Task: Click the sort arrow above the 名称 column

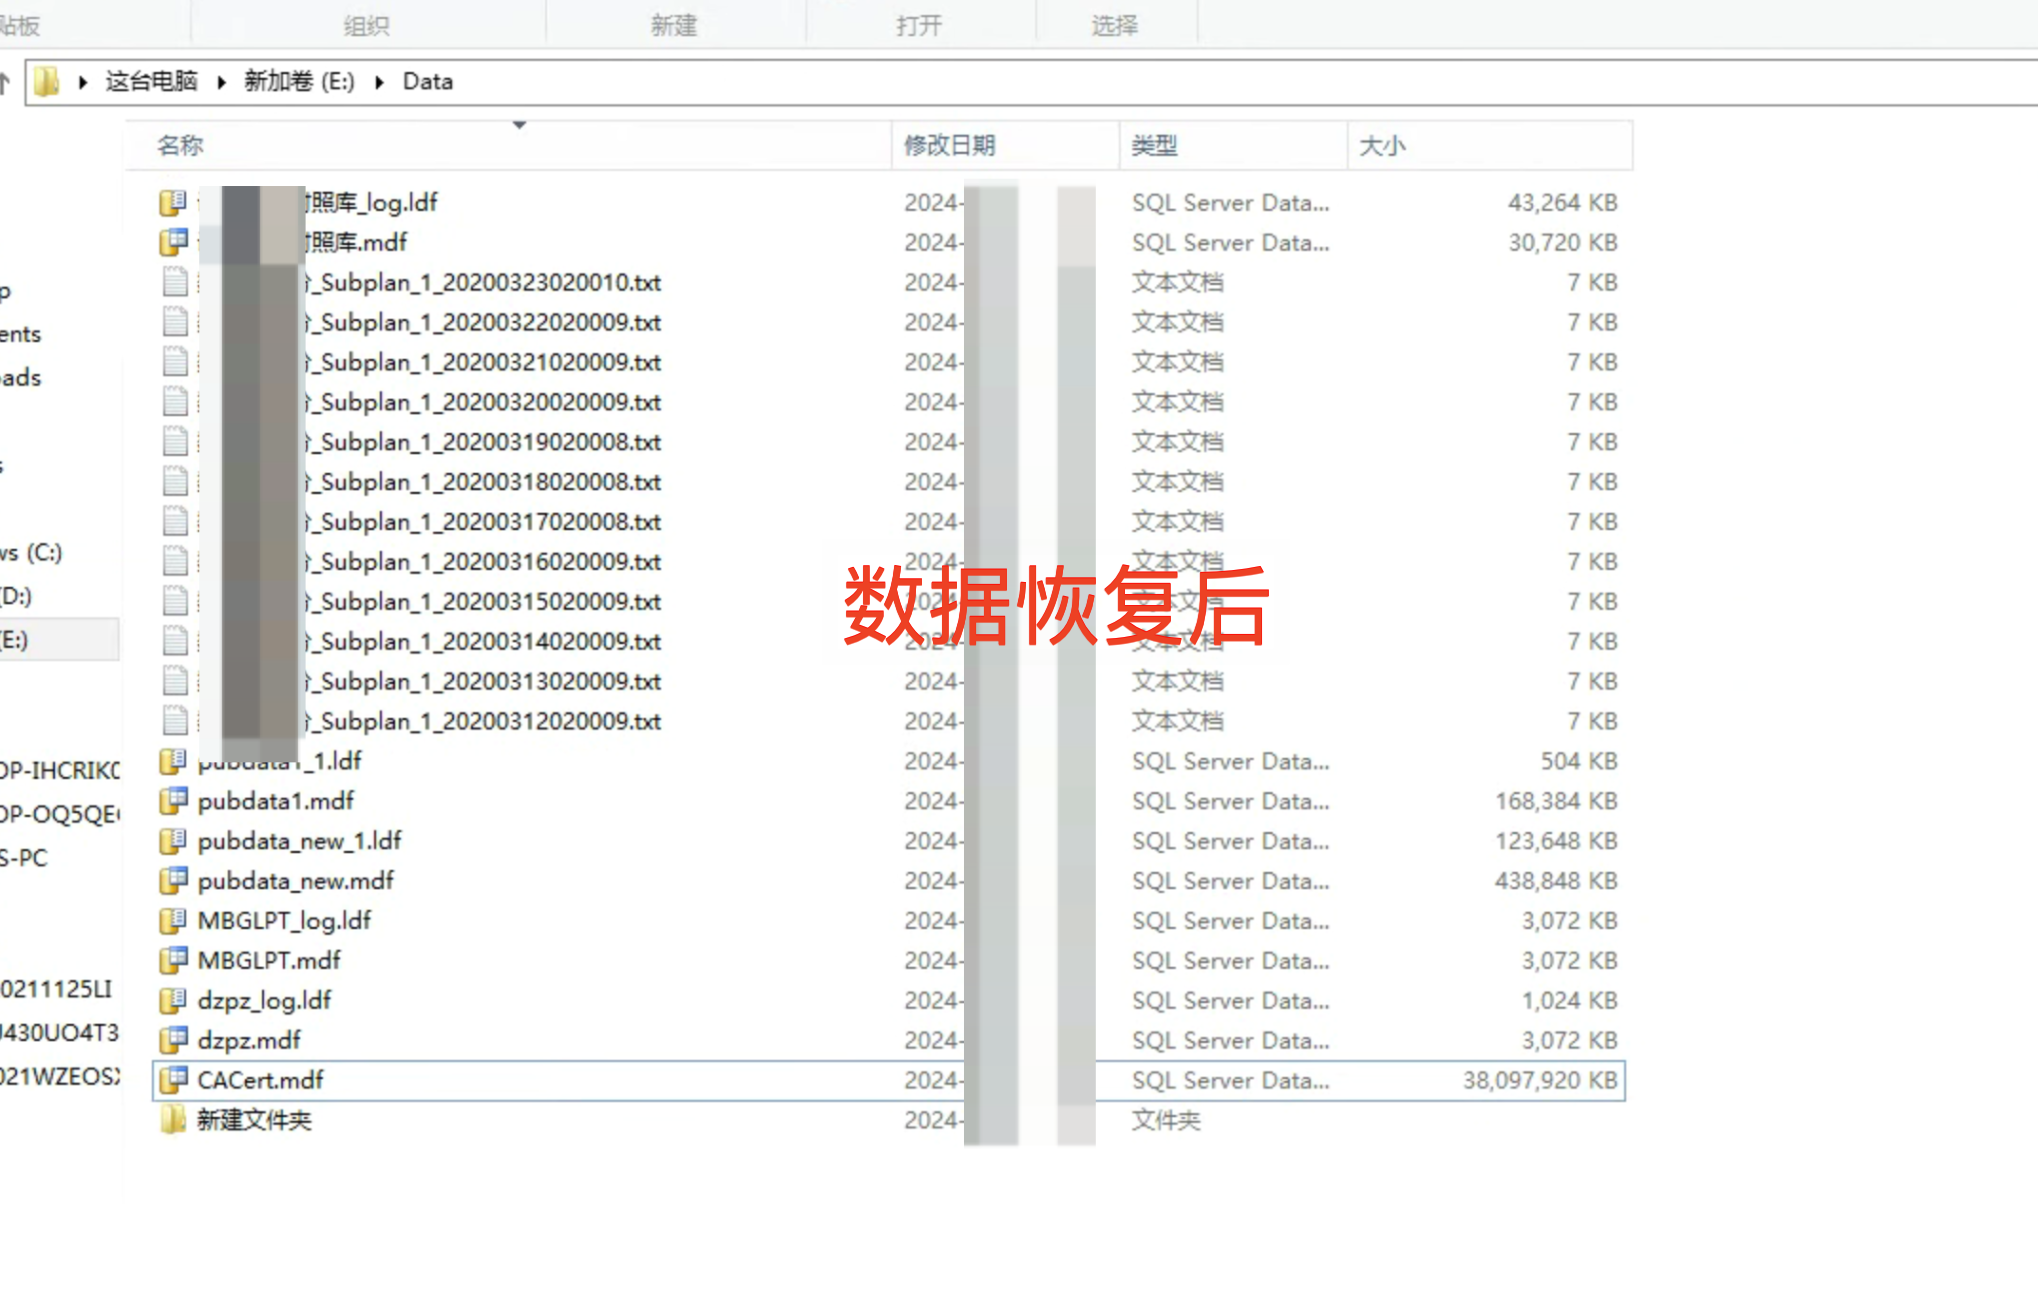Action: pyautogui.click(x=519, y=125)
